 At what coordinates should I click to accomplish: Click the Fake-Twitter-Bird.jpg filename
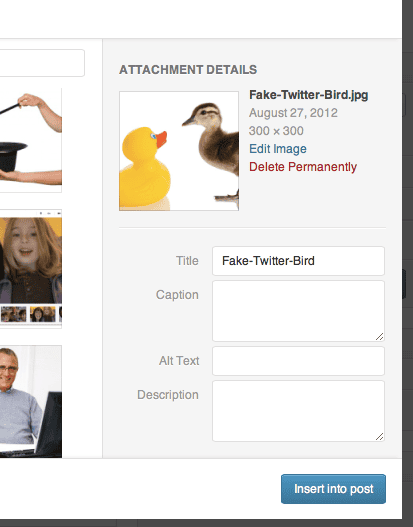pyautogui.click(x=308, y=95)
